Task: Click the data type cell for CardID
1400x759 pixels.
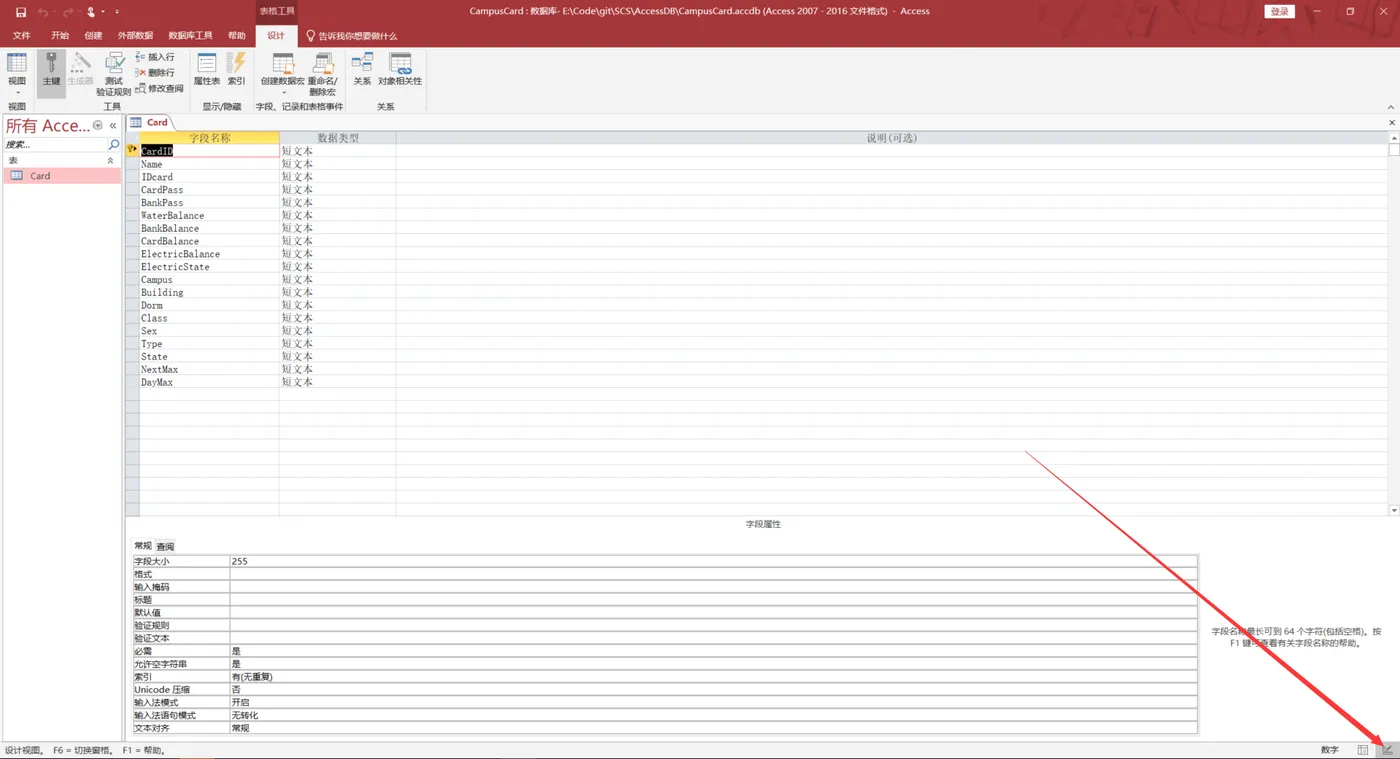Action: click(x=338, y=151)
